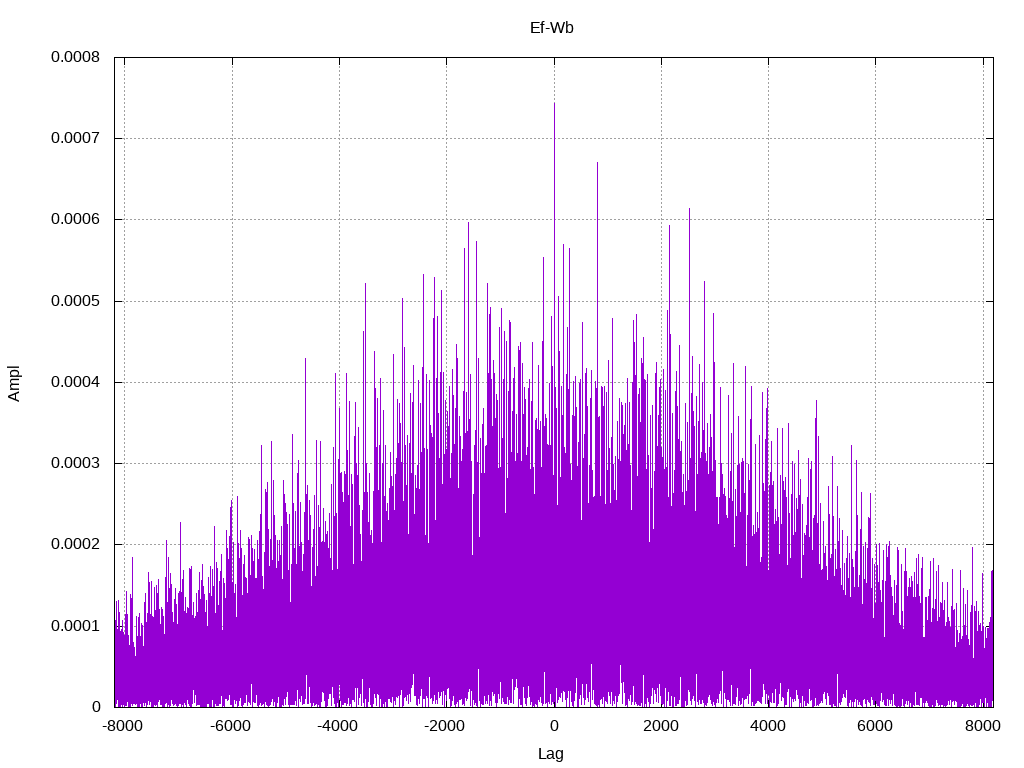Click the 0.0004 y-axis tick label
The width and height of the screenshot is (1024, 768).
(76, 382)
